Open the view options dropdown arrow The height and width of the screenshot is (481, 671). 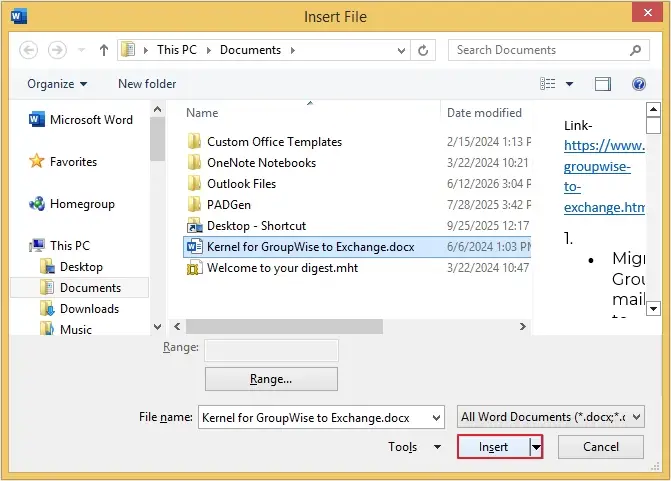(x=570, y=84)
